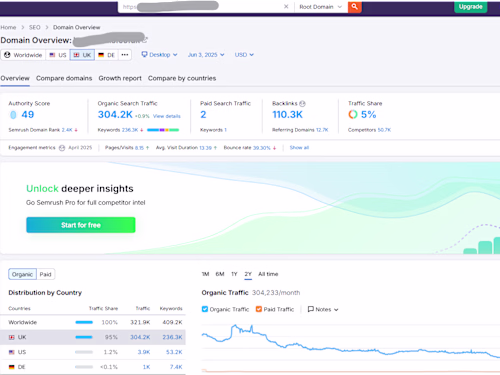Switch to the Growth report tab
500x375 pixels.
pyautogui.click(x=120, y=78)
